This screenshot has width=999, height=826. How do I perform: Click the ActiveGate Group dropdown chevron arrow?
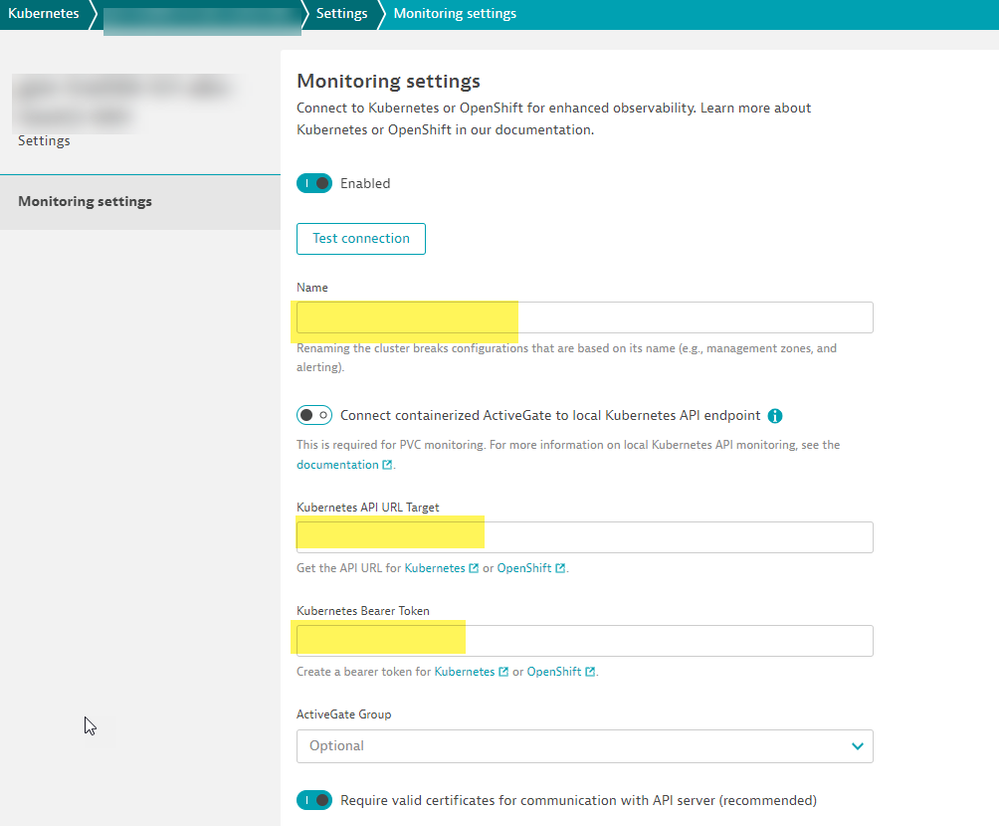857,746
